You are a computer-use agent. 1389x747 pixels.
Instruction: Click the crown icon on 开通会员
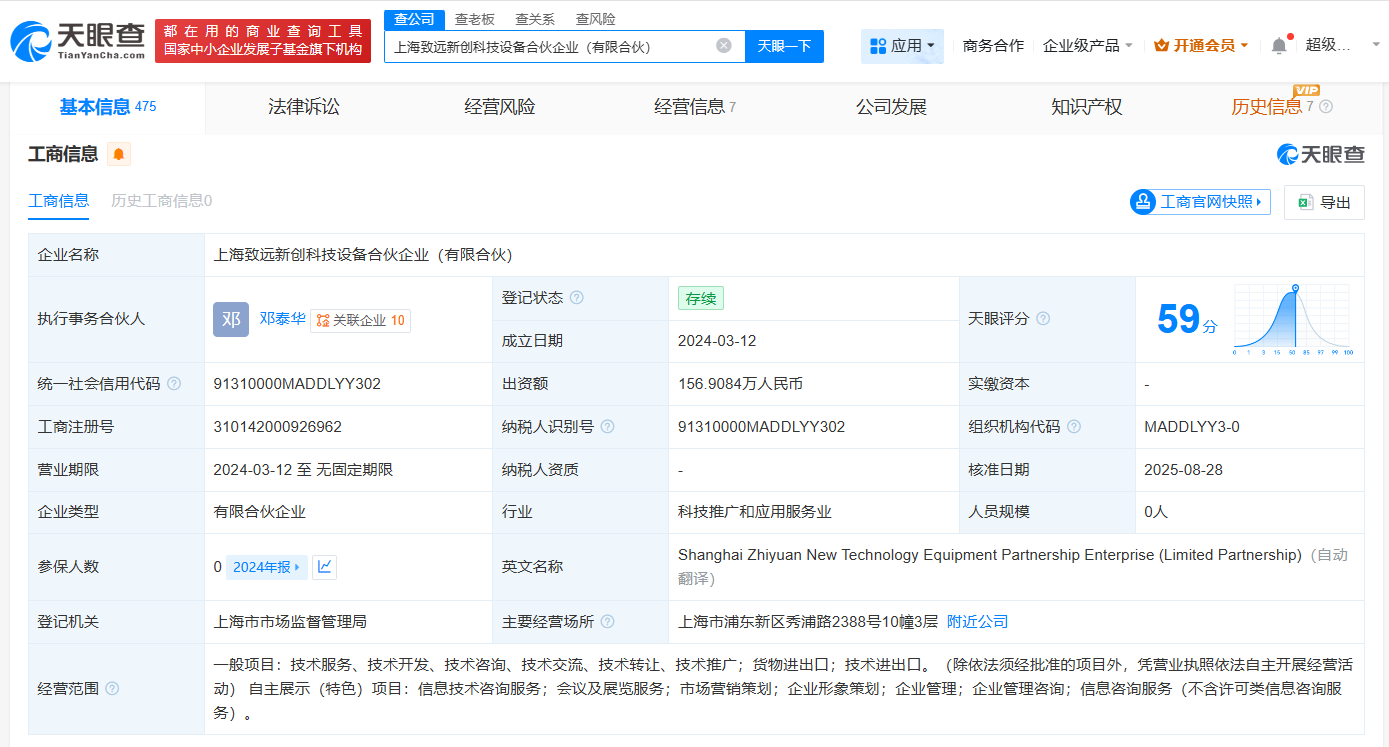[1160, 44]
